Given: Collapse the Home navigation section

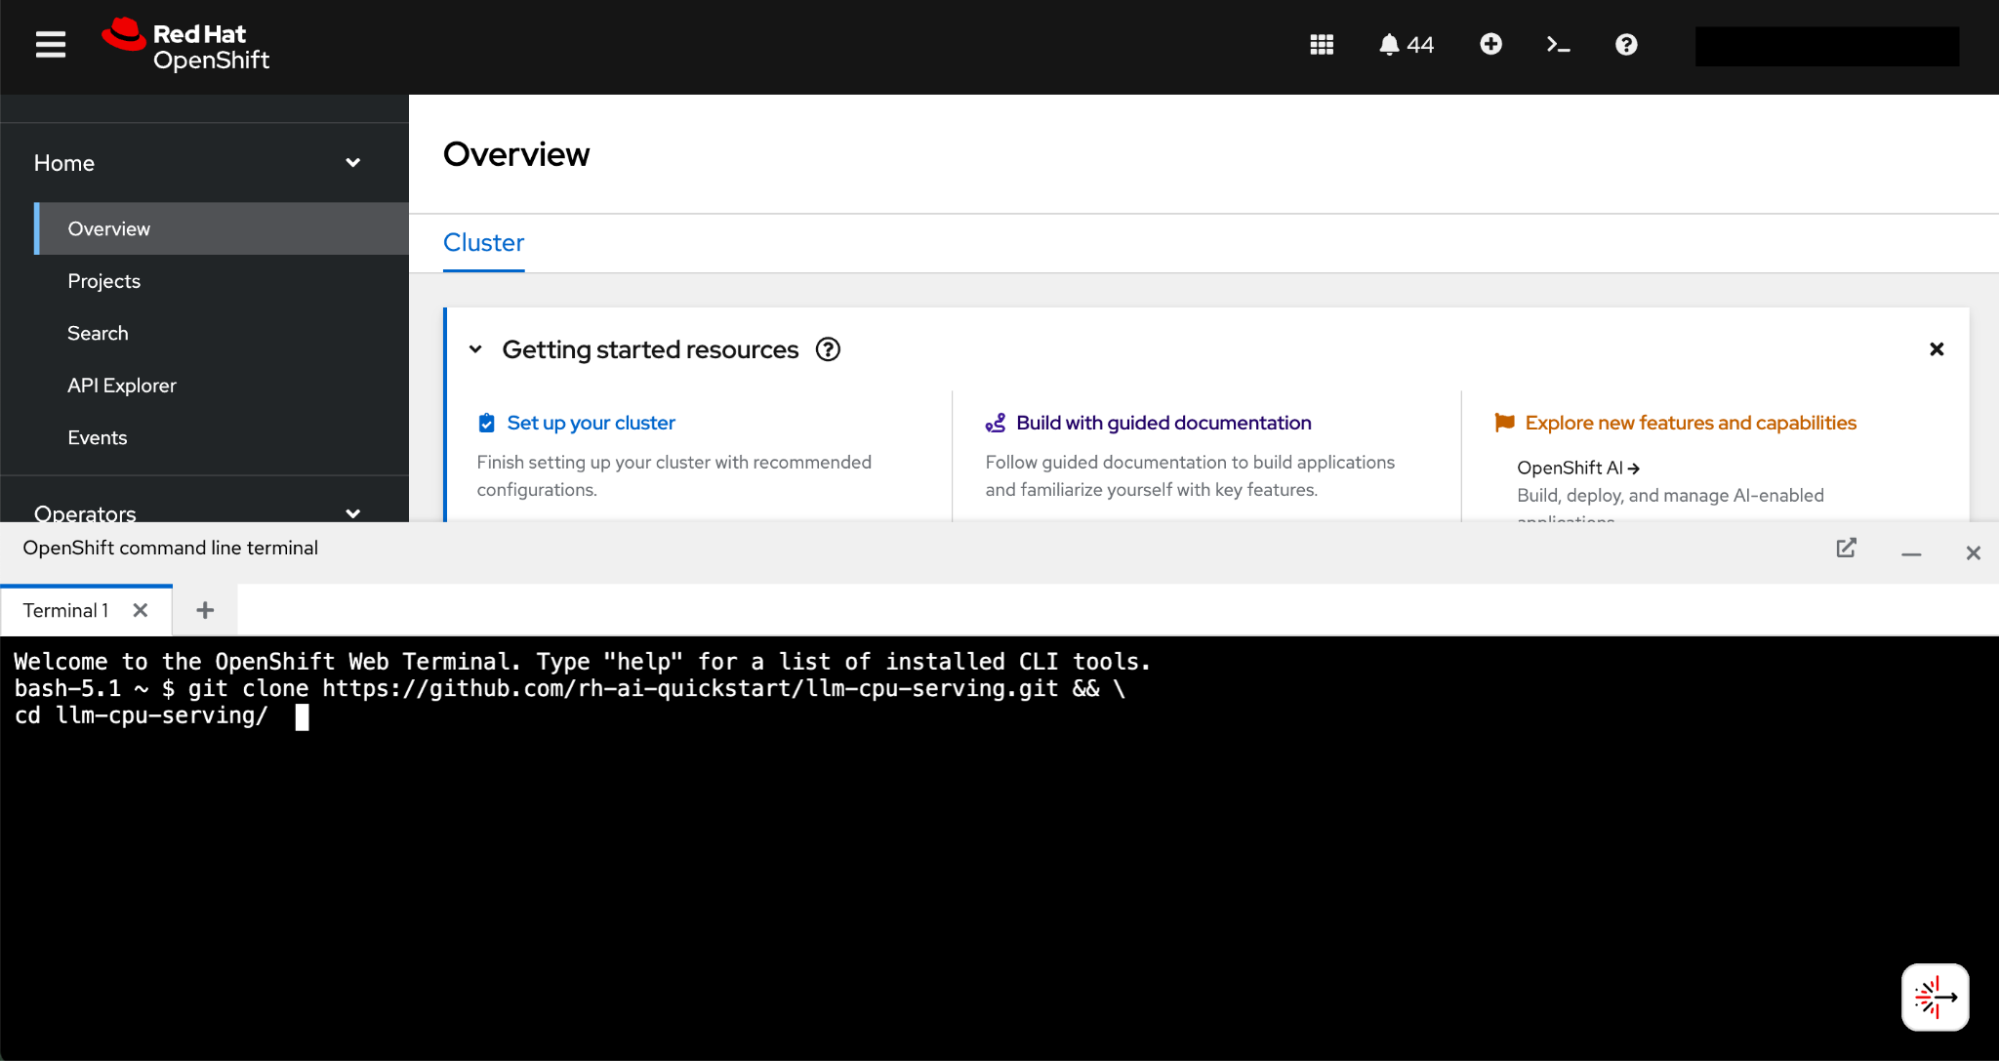Looking at the screenshot, I should (x=352, y=163).
